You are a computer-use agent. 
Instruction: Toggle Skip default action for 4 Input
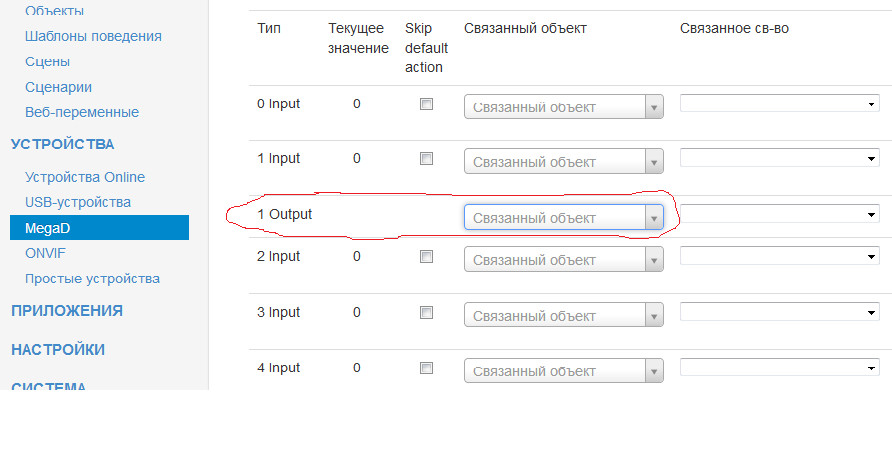(427, 368)
